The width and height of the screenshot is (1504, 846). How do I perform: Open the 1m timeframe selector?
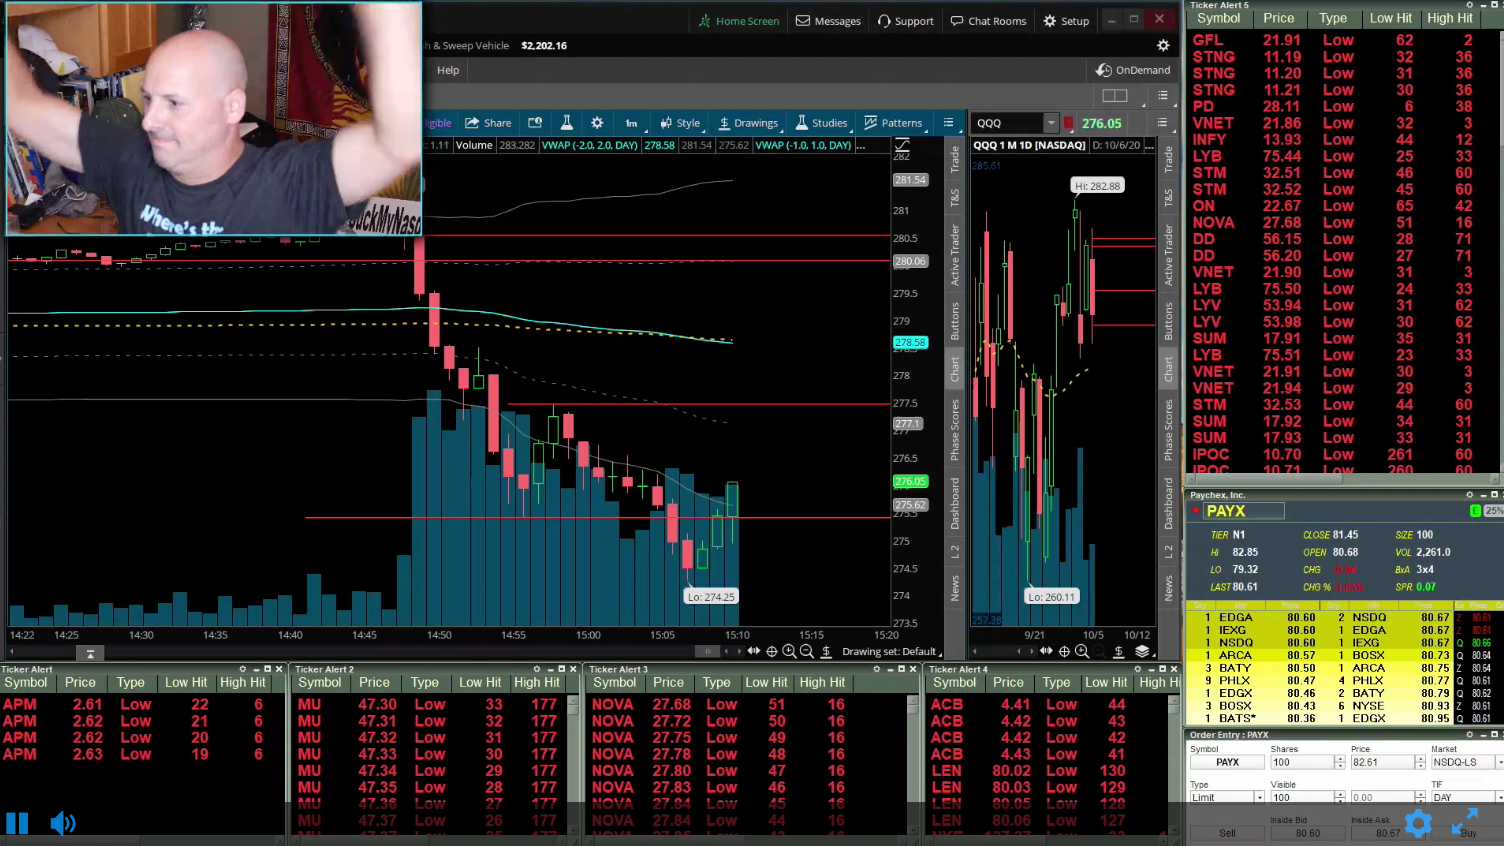click(631, 123)
